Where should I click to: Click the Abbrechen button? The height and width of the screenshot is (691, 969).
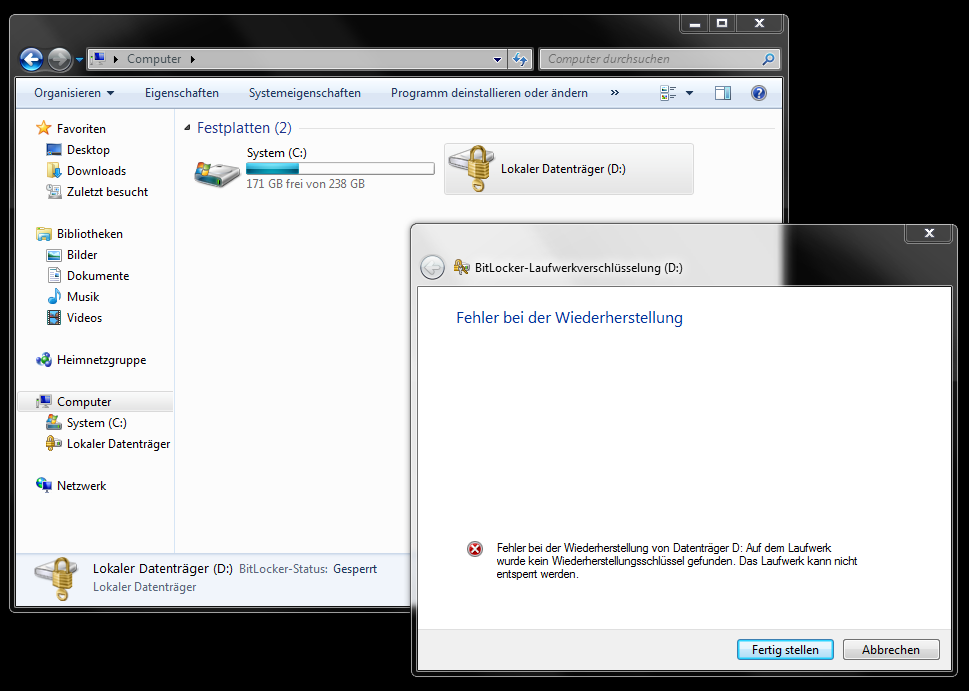[891, 650]
